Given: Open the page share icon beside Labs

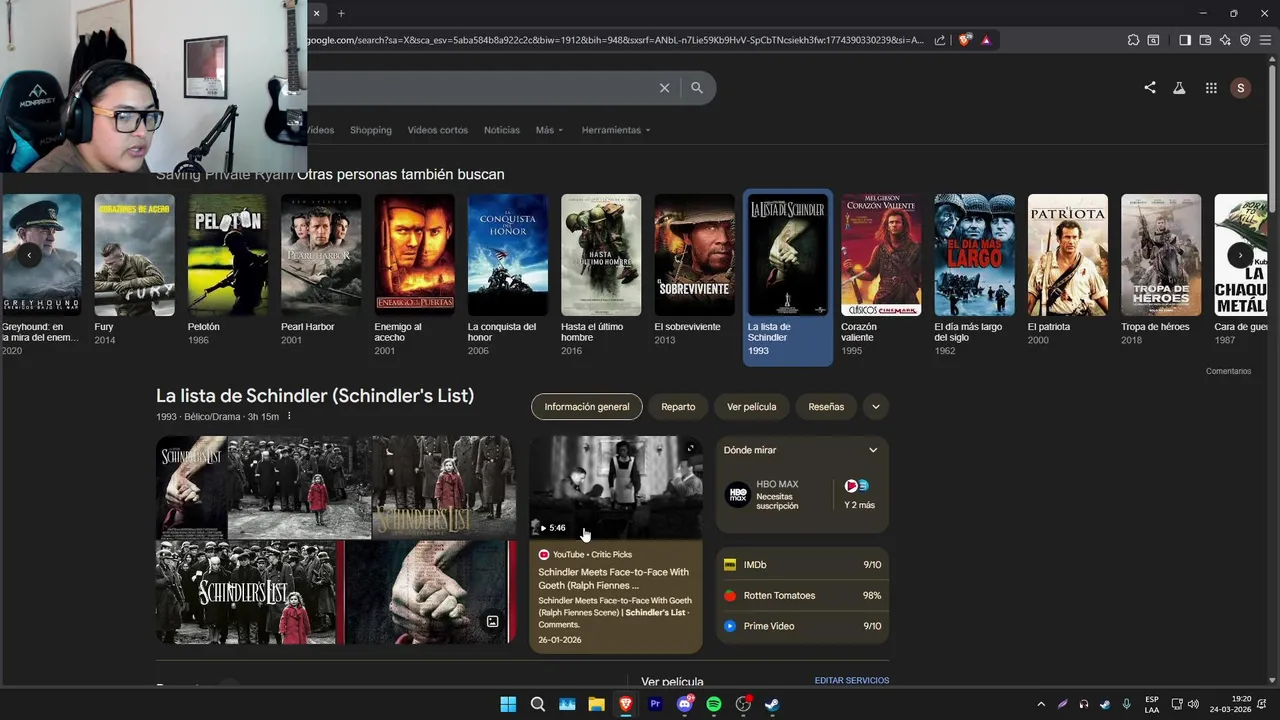Looking at the screenshot, I should [x=1150, y=88].
